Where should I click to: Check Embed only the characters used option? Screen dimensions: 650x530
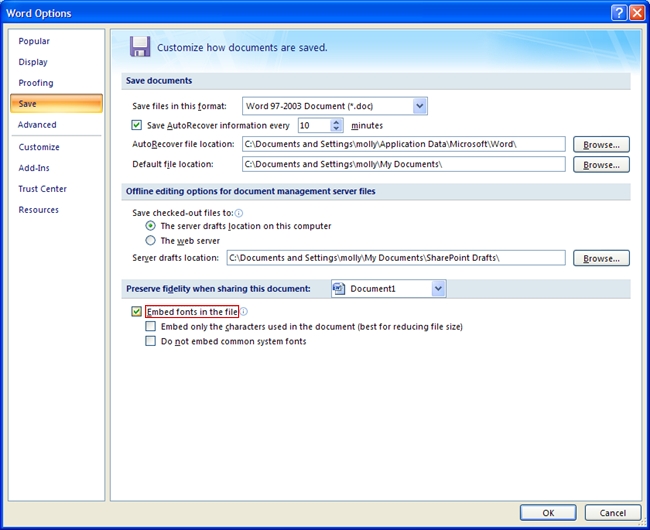151,327
